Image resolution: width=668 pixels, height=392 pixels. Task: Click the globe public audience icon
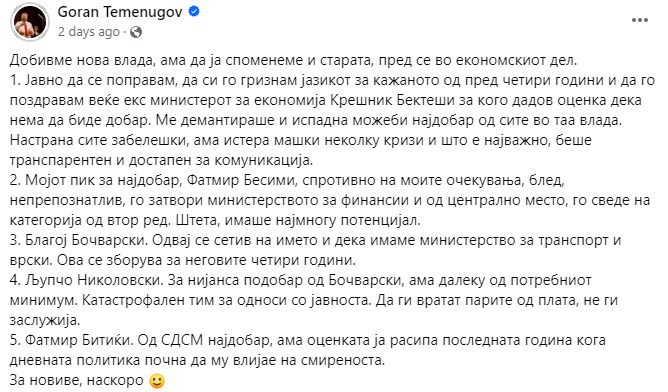(x=136, y=32)
